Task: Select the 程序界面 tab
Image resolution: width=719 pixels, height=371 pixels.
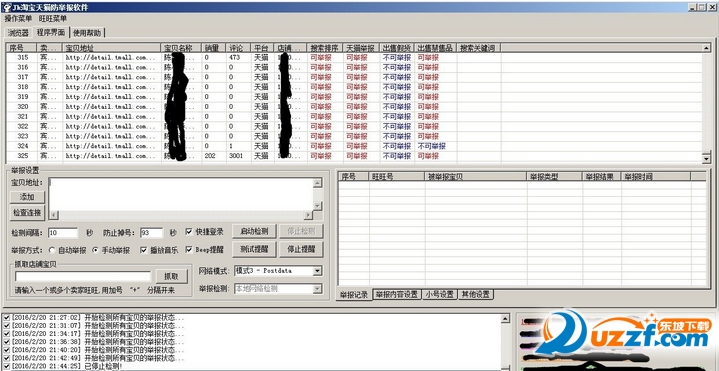Action: (51, 33)
